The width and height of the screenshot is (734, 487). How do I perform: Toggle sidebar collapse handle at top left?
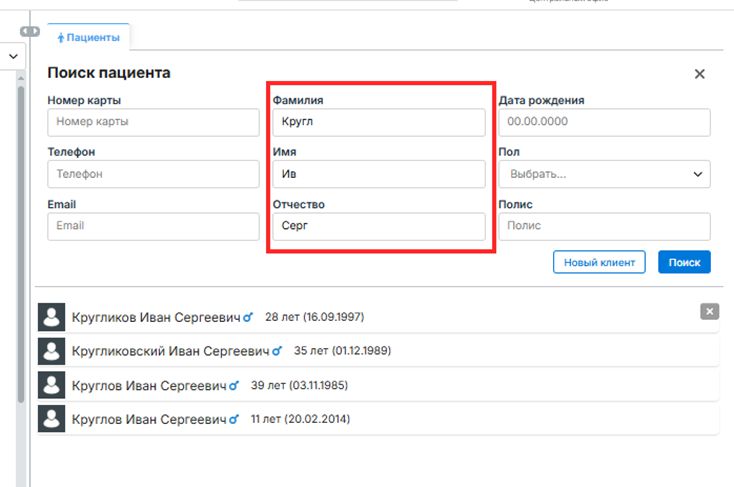[30, 32]
